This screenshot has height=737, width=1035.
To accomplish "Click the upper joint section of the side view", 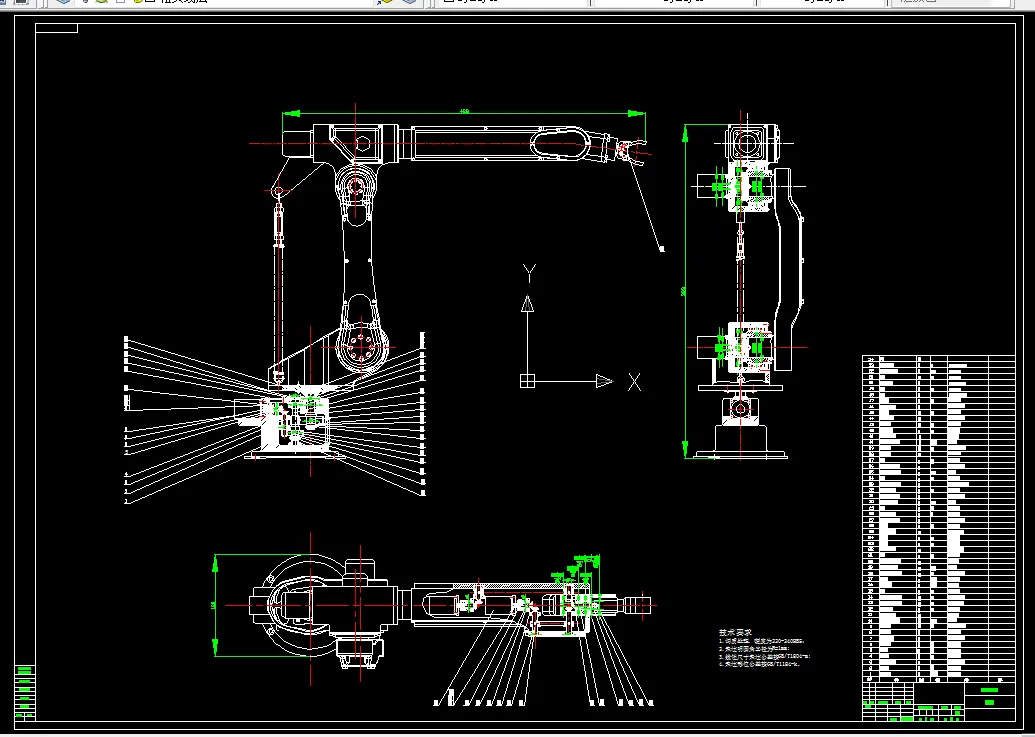I will coord(750,186).
